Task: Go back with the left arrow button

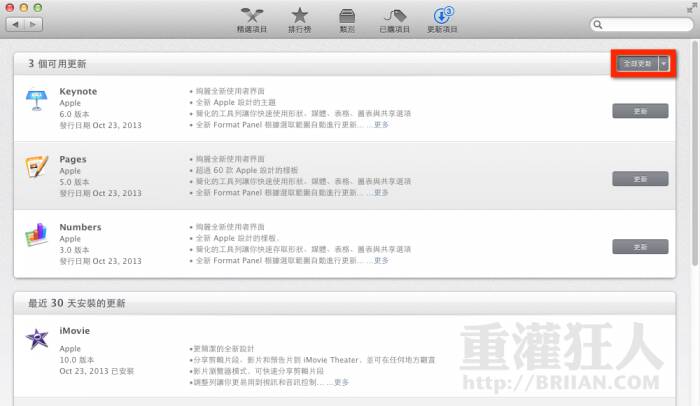Action: coord(15,24)
